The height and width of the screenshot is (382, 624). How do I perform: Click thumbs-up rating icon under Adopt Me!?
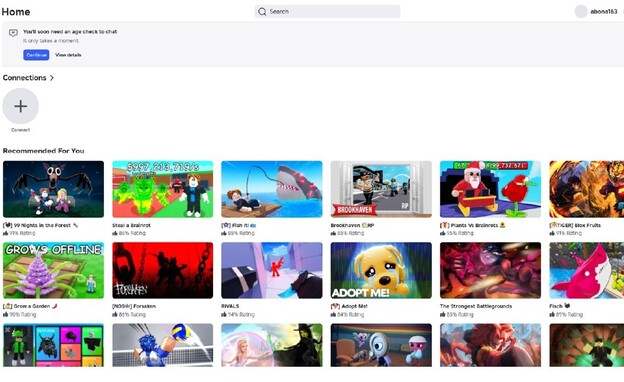333,314
